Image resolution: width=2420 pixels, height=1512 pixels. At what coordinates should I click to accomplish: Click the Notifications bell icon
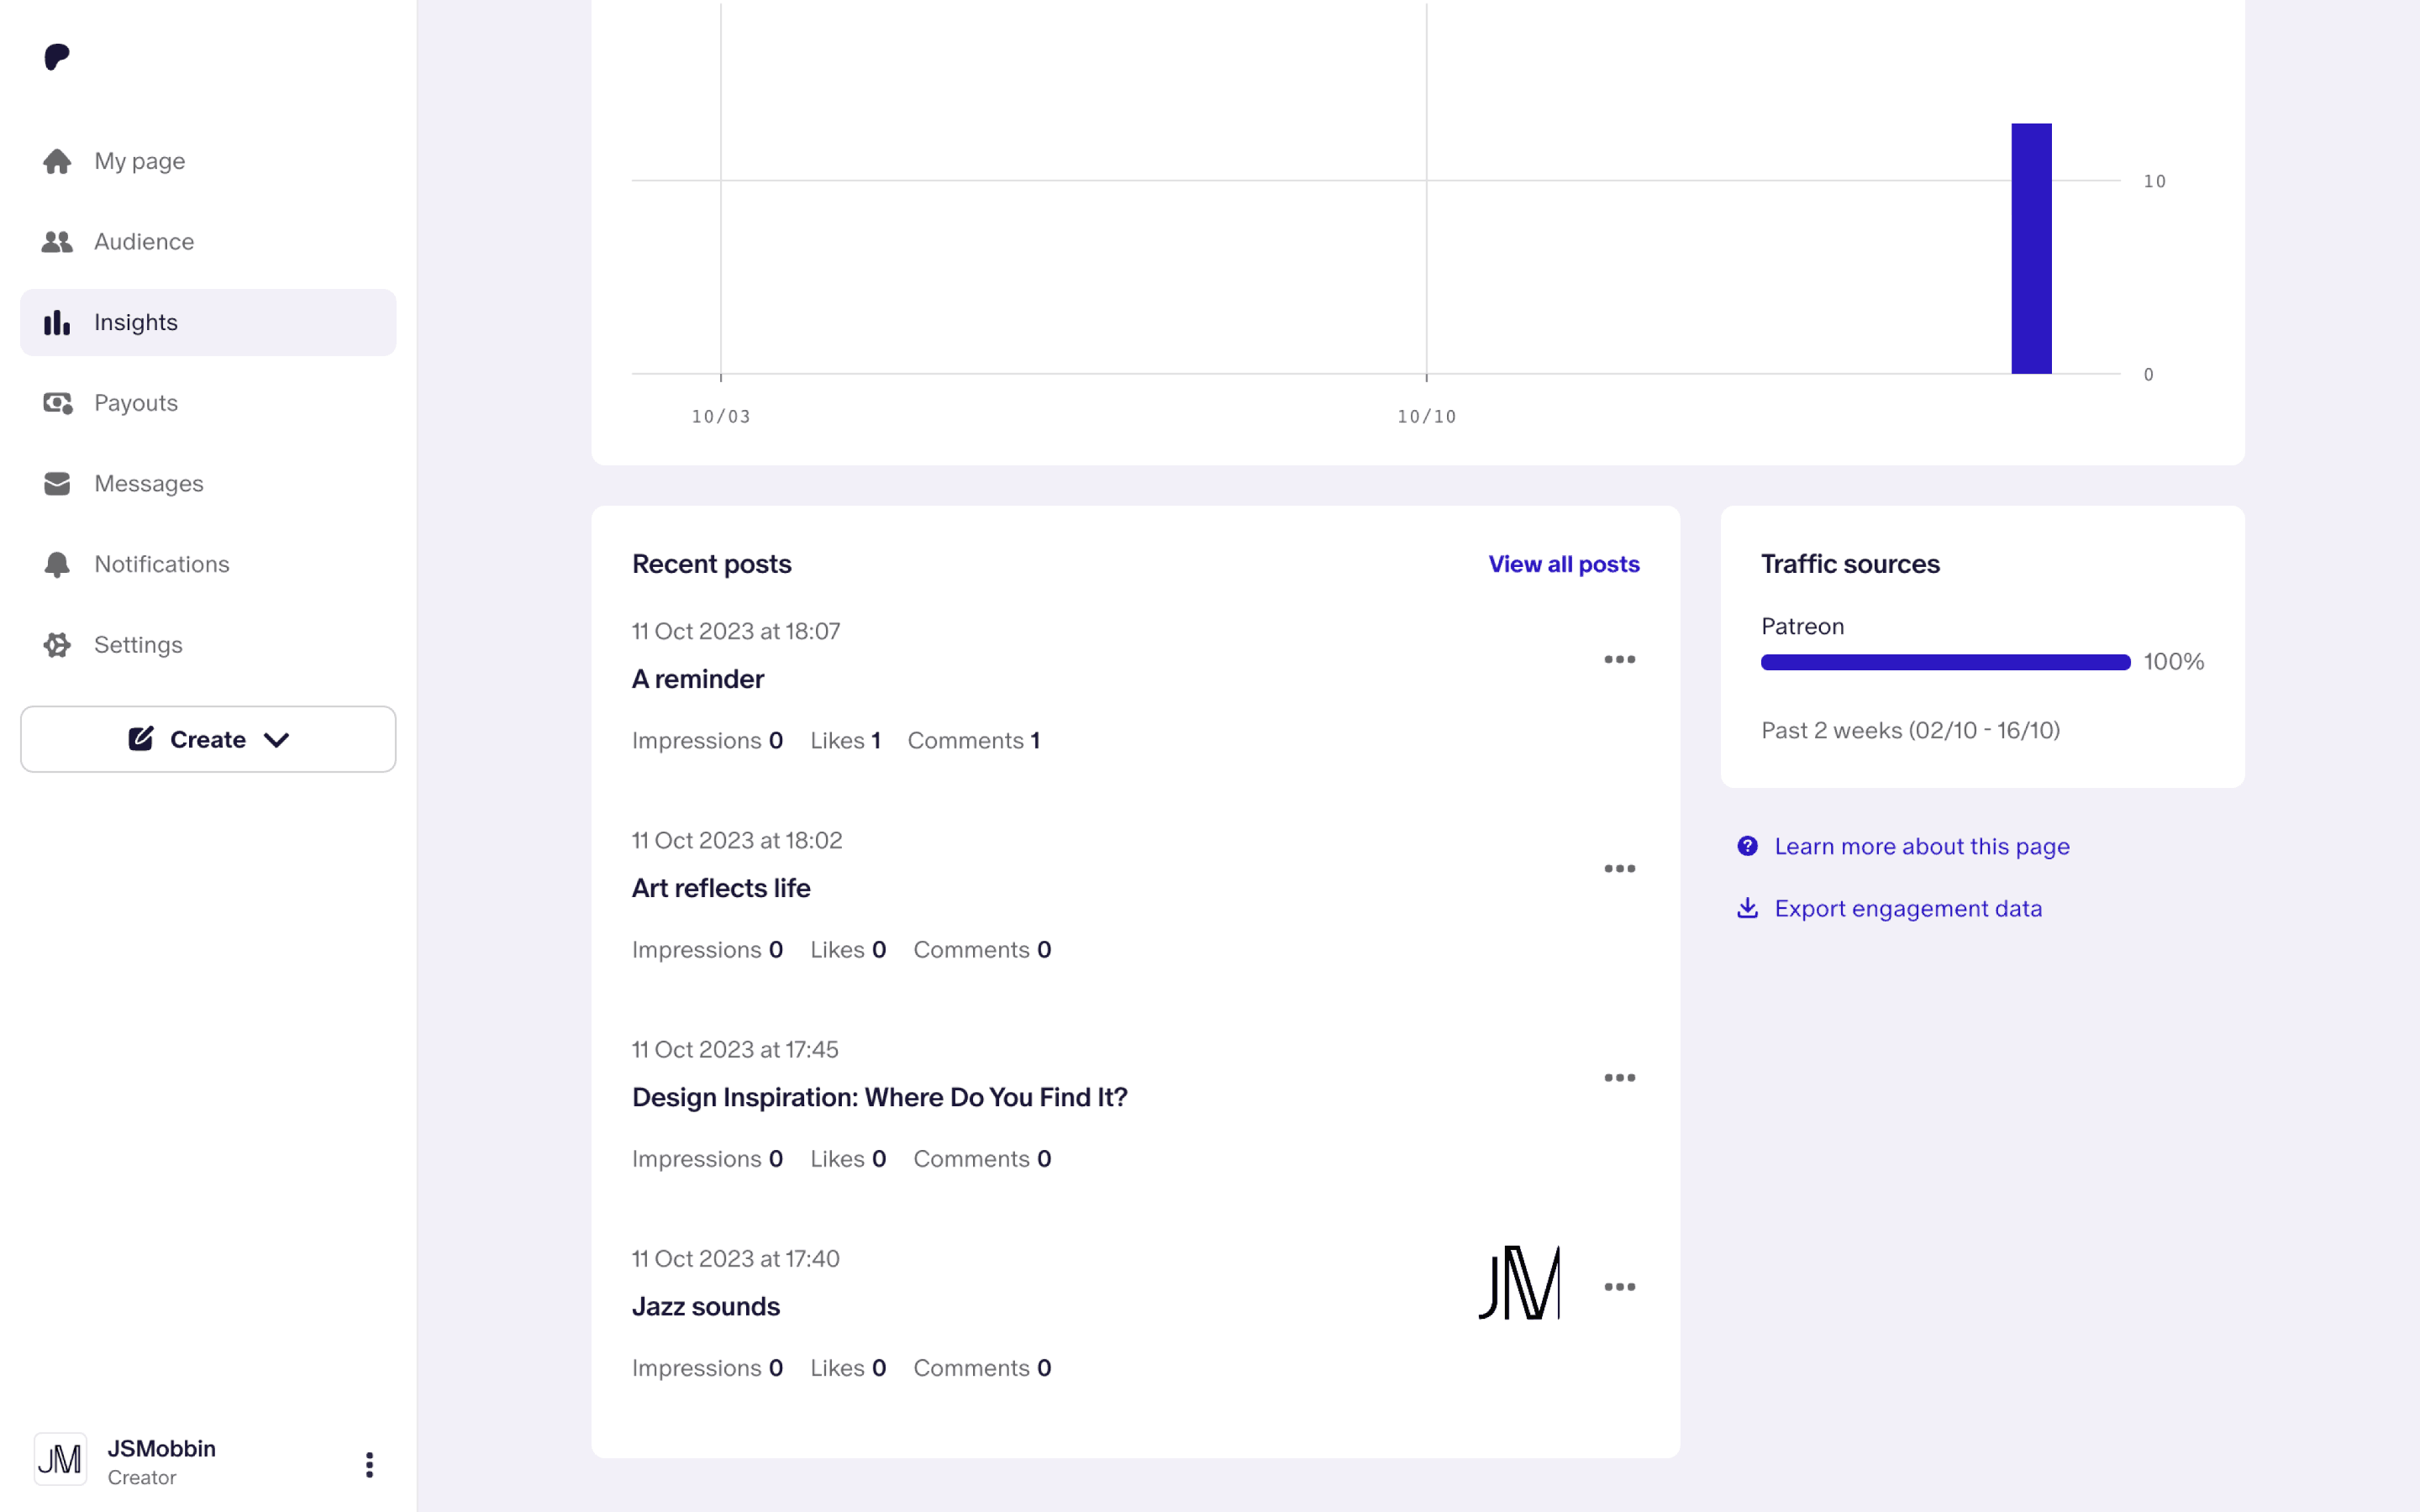tap(57, 564)
